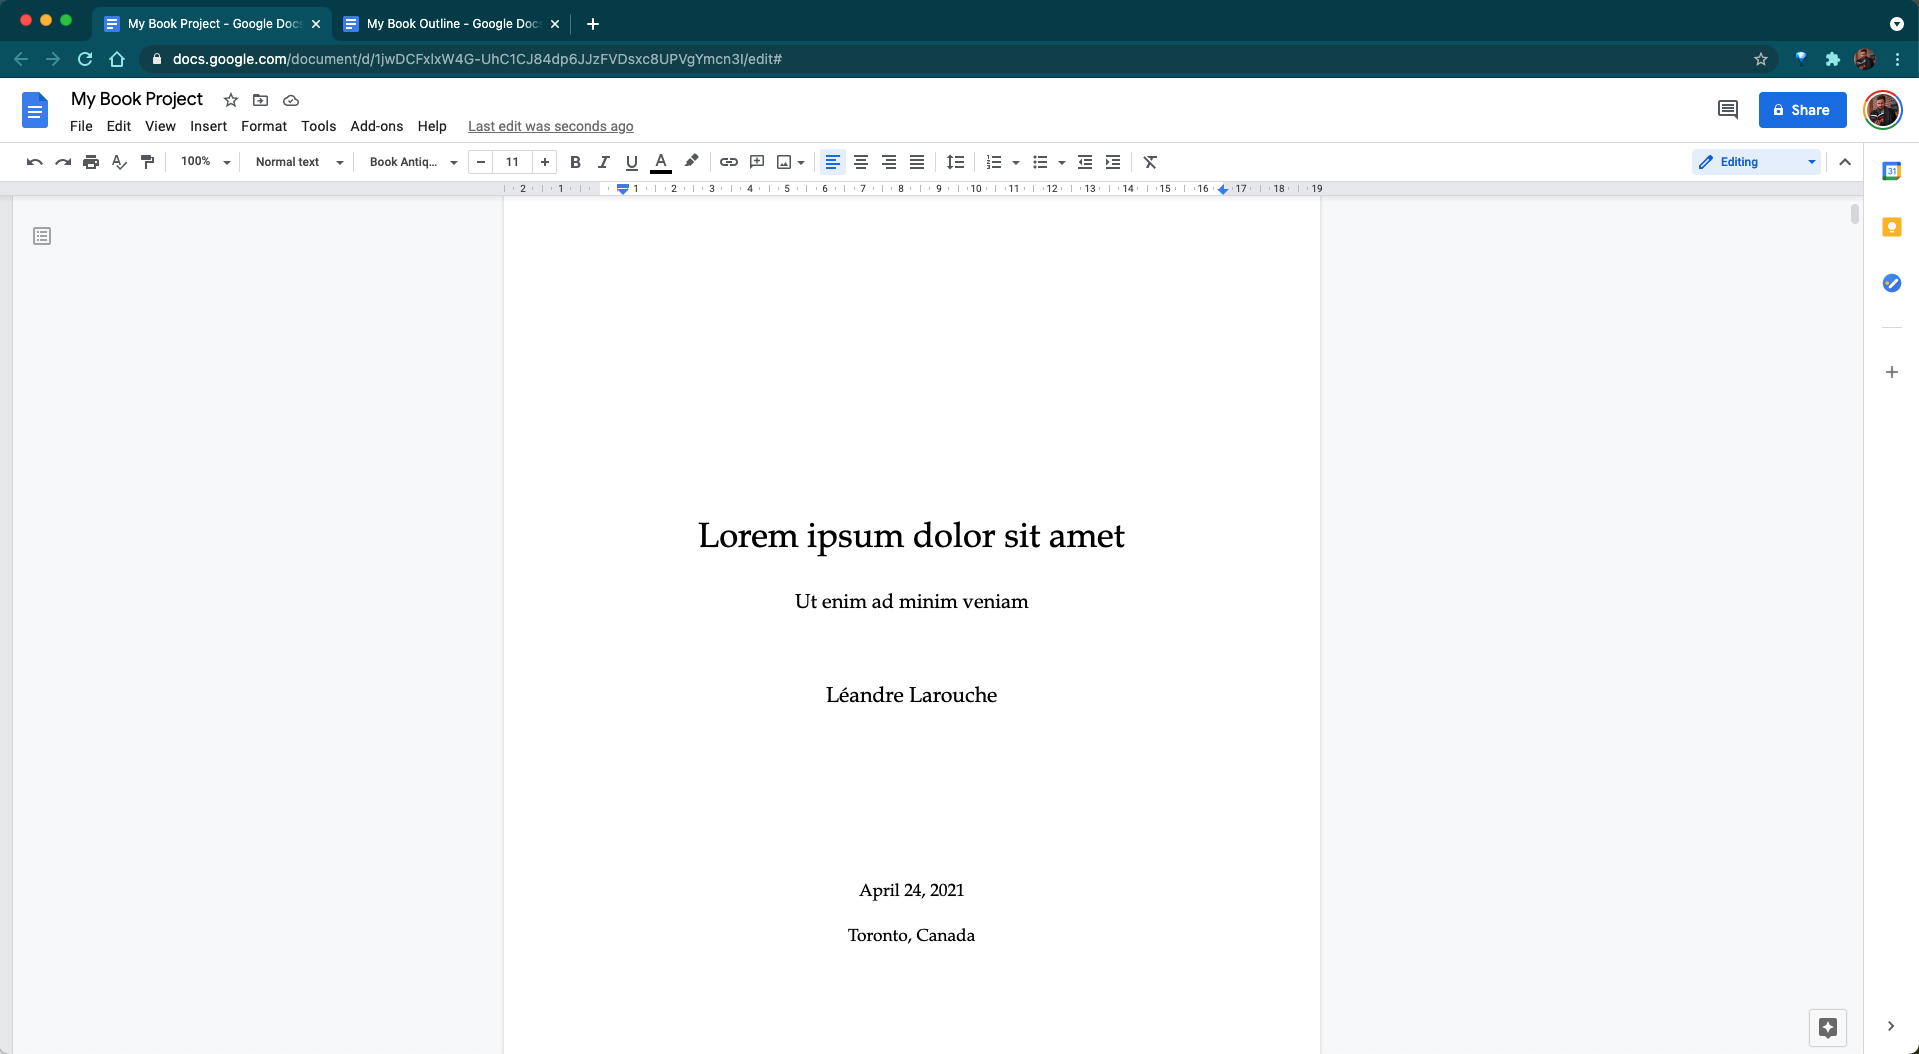The width and height of the screenshot is (1919, 1054).
Task: Star the My Book Project document
Action: (231, 100)
